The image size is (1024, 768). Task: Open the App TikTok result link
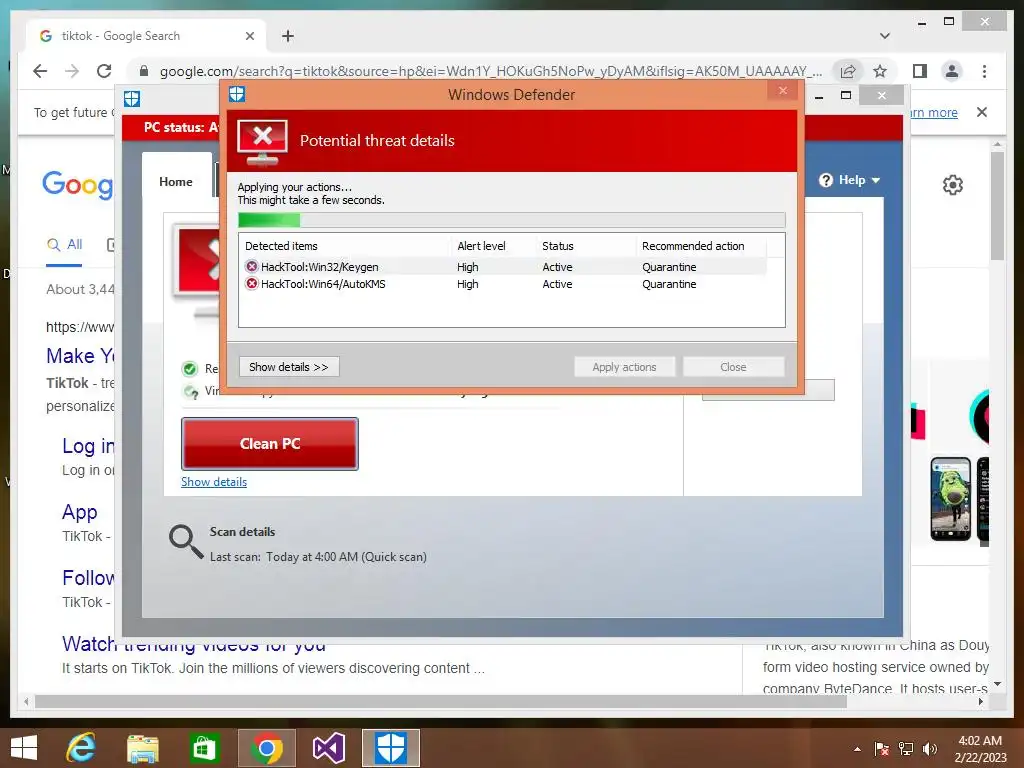coord(80,512)
